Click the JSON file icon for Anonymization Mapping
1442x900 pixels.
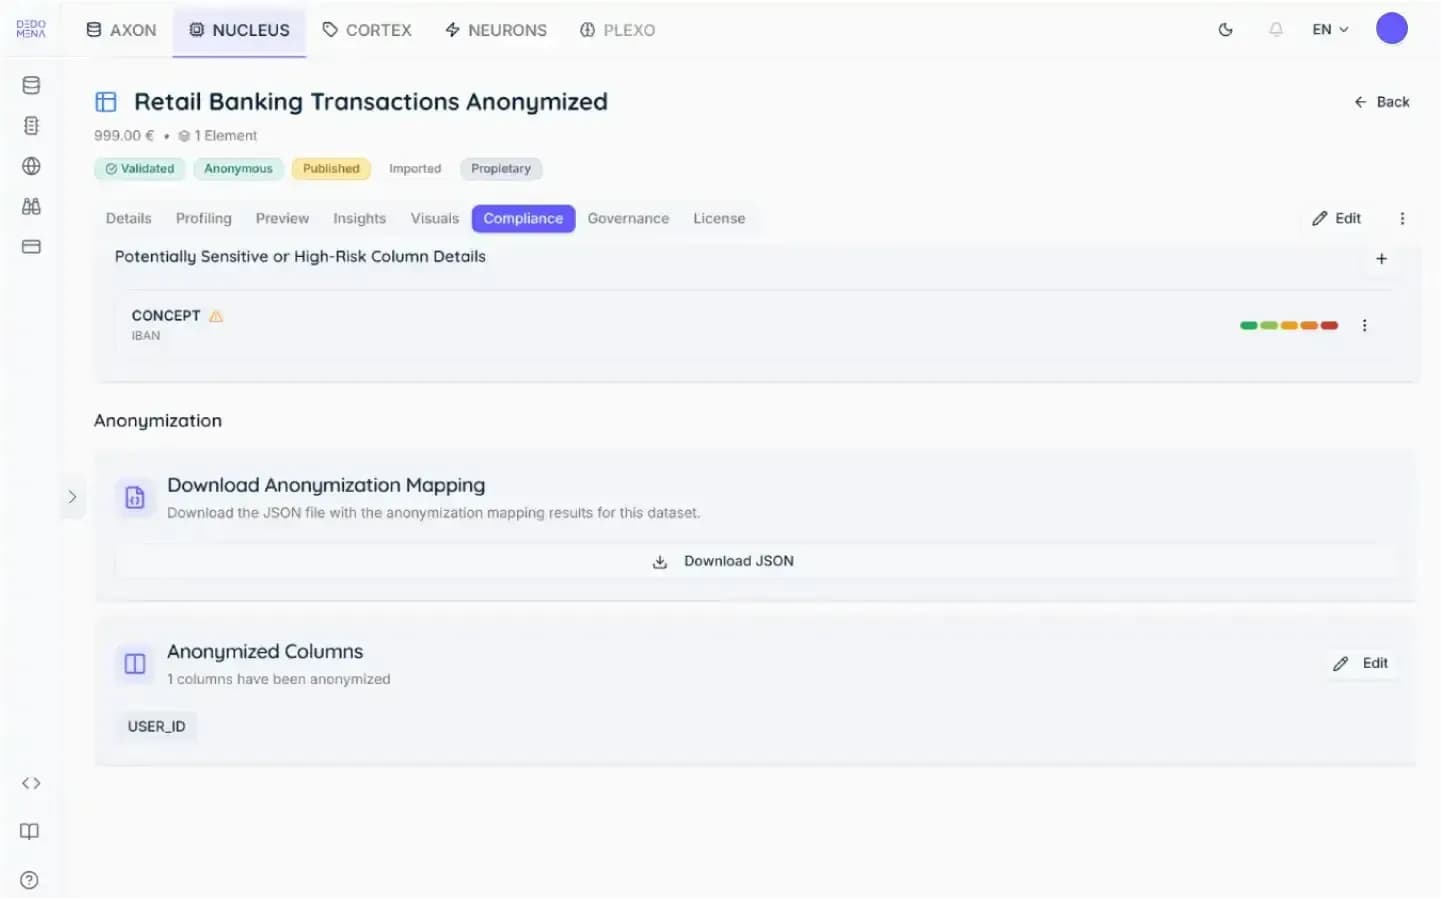[x=135, y=498]
